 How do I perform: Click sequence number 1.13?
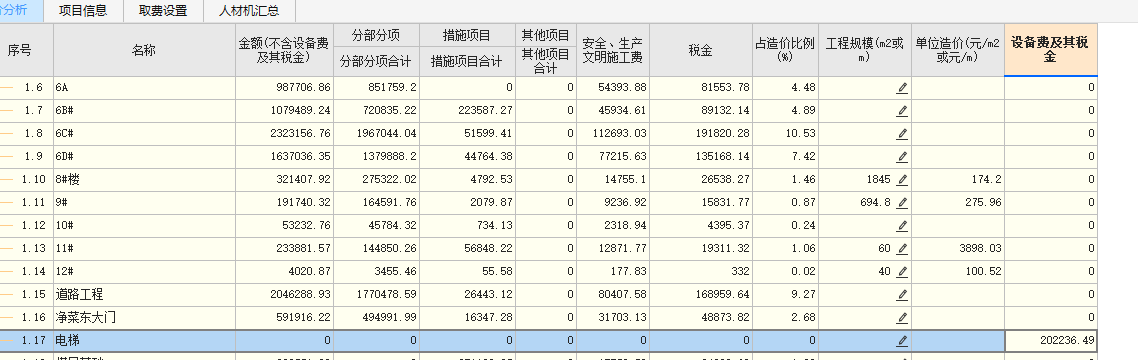pyautogui.click(x=33, y=249)
